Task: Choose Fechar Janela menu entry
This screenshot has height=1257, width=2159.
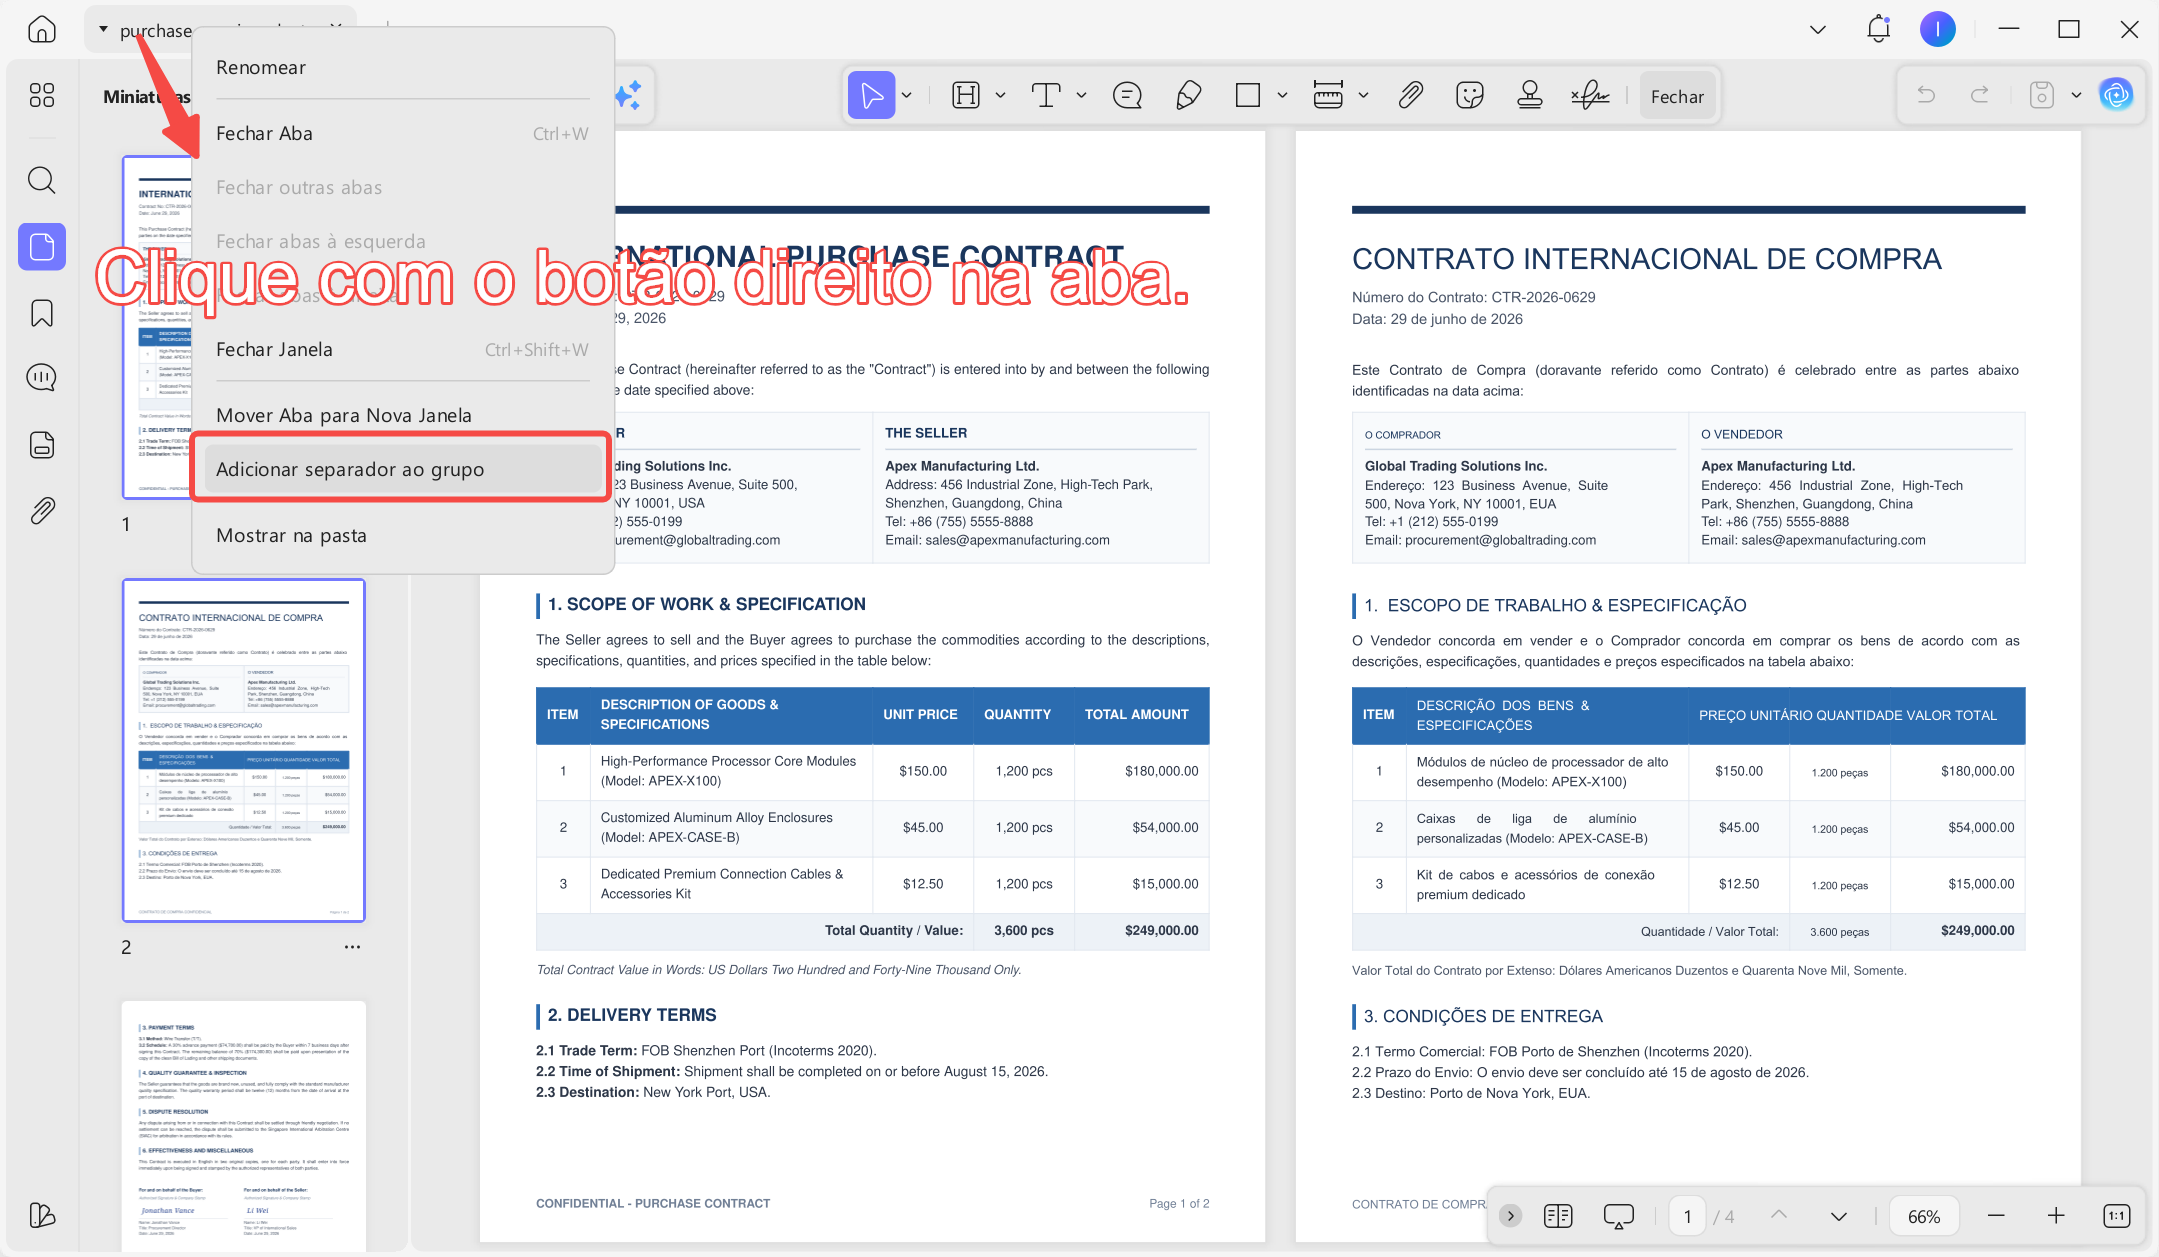Action: pos(402,350)
